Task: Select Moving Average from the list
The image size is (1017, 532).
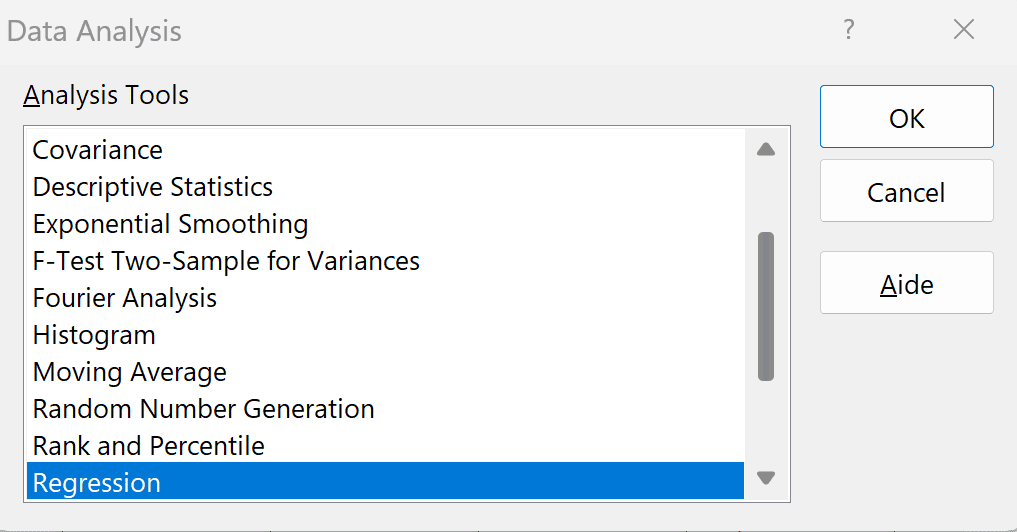Action: [x=130, y=372]
